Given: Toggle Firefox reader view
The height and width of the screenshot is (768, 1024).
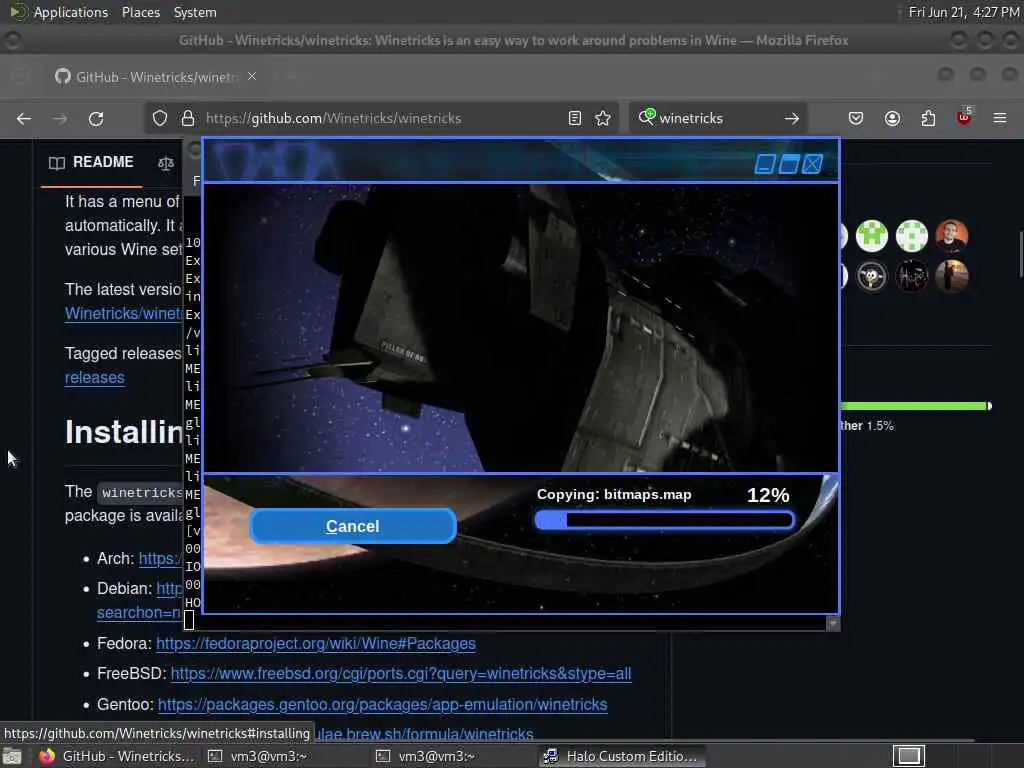Looking at the screenshot, I should click(x=575, y=118).
